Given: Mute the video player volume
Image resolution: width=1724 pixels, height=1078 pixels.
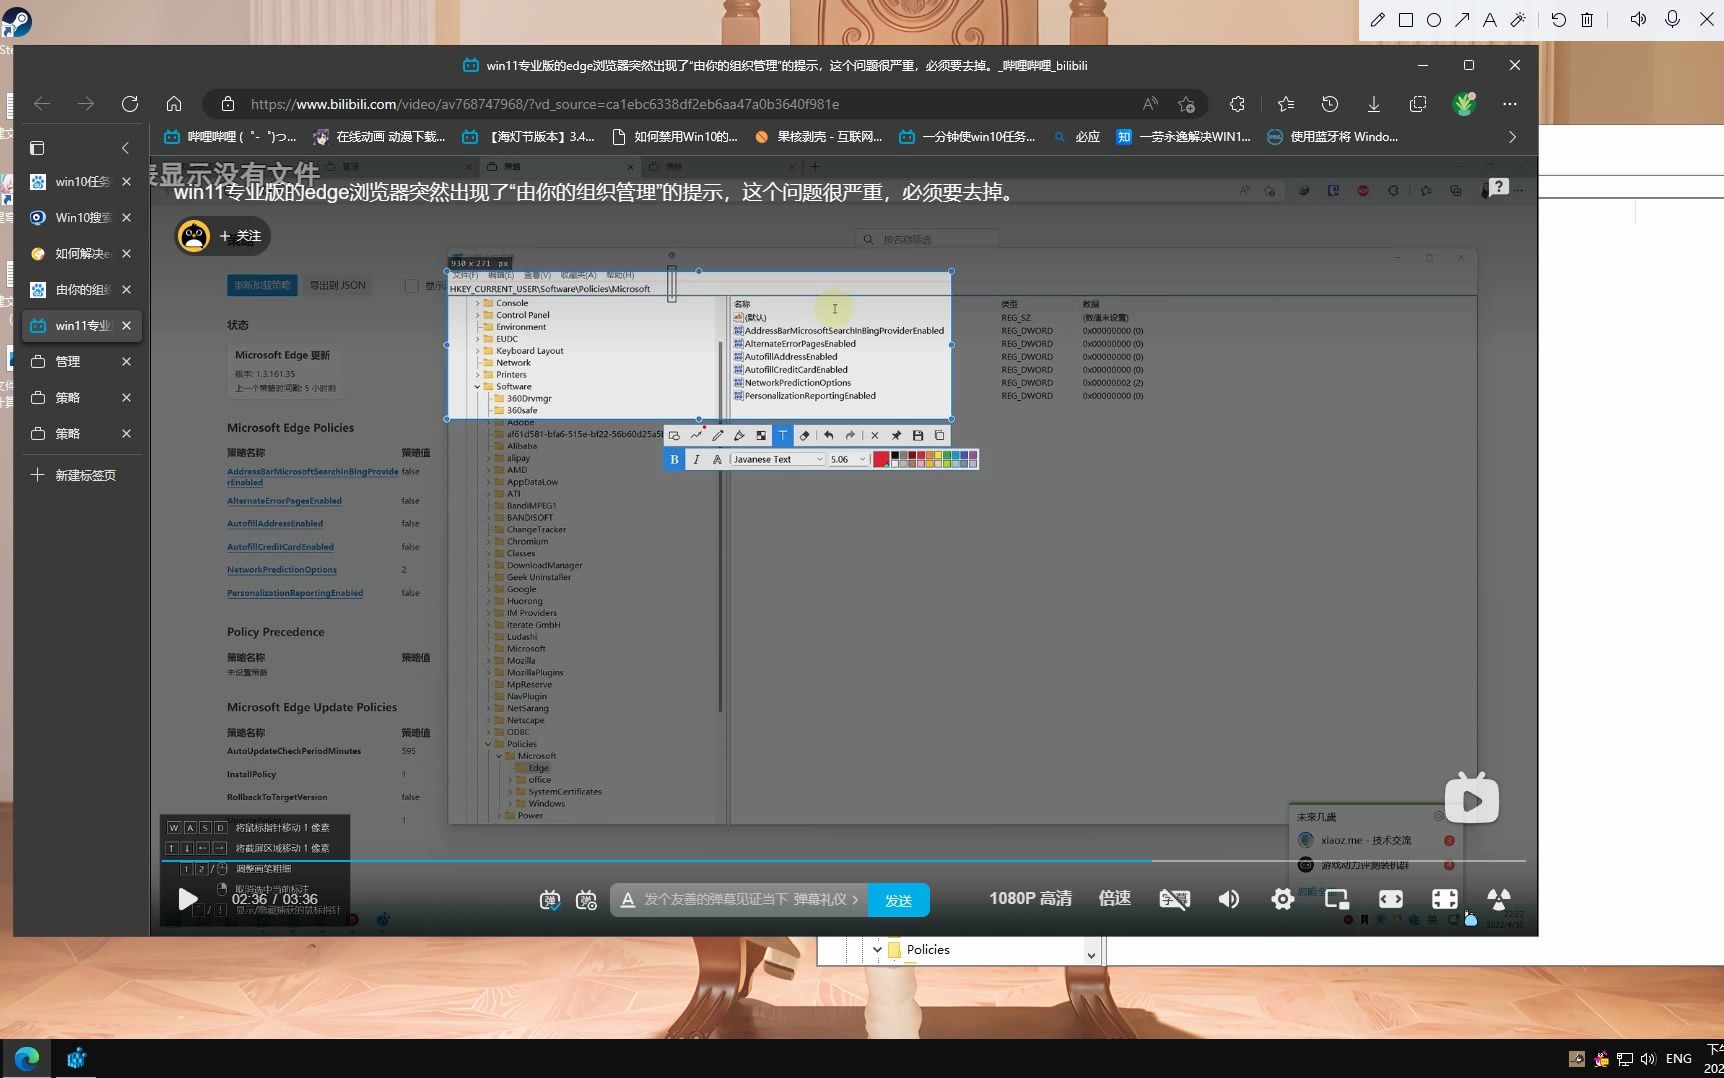Looking at the screenshot, I should click(x=1229, y=899).
